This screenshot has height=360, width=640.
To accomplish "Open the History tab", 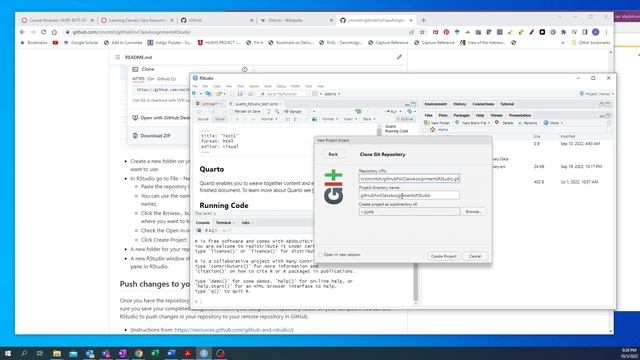I will [460, 104].
